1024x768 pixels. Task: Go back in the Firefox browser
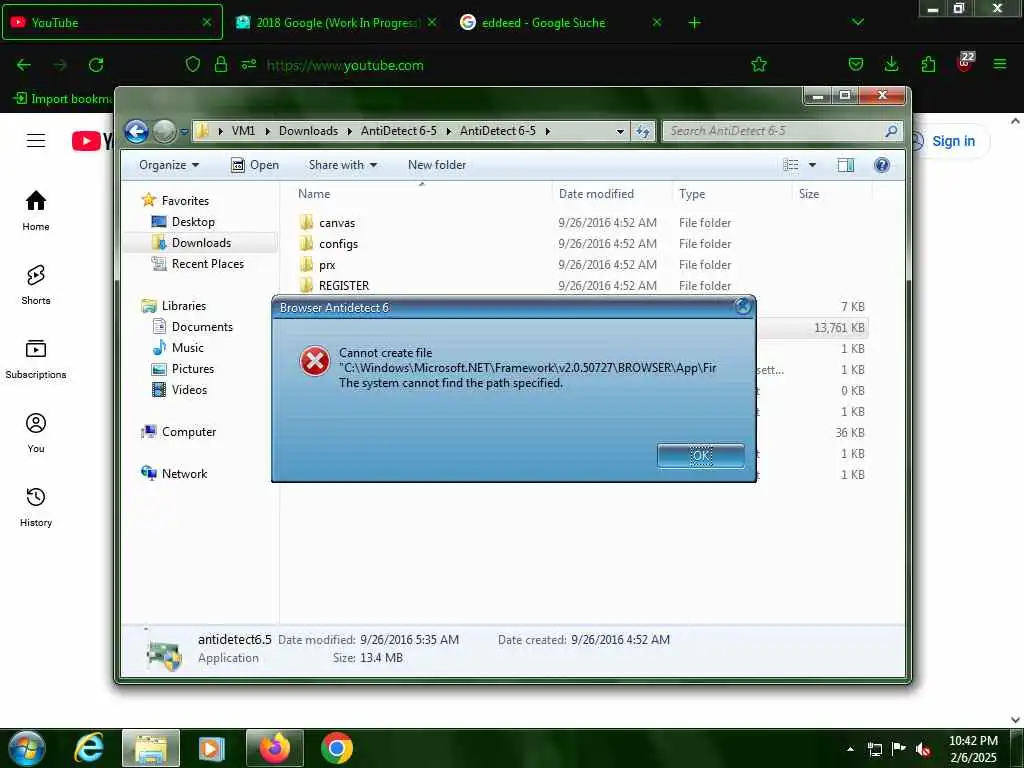24,65
